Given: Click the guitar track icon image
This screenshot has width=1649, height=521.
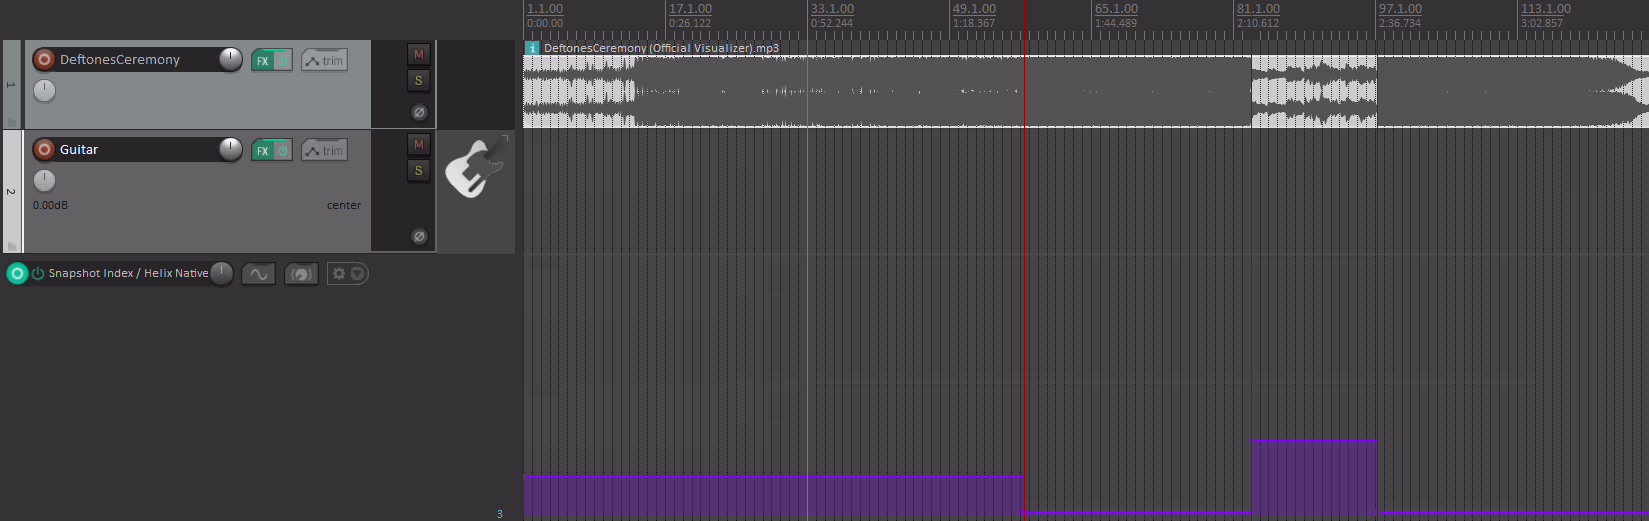Looking at the screenshot, I should (475, 167).
